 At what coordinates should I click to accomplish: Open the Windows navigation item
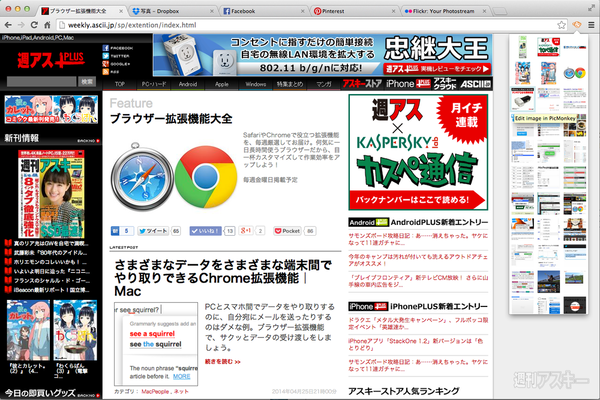pyautogui.click(x=256, y=84)
